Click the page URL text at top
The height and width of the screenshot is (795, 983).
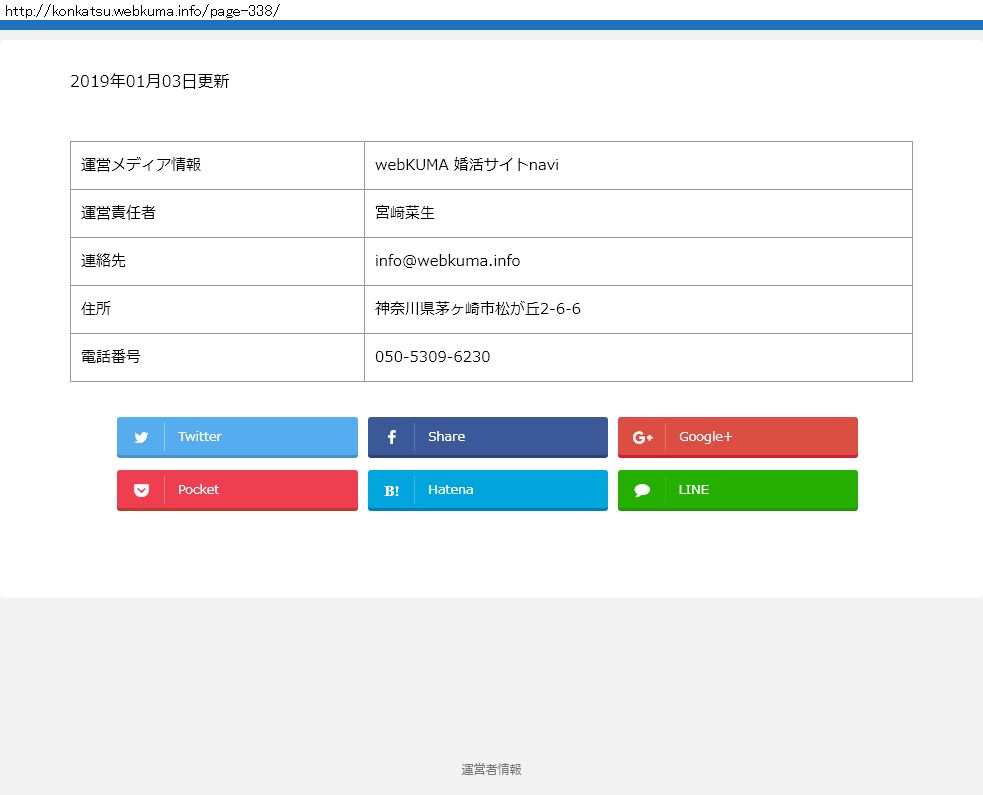(x=142, y=10)
